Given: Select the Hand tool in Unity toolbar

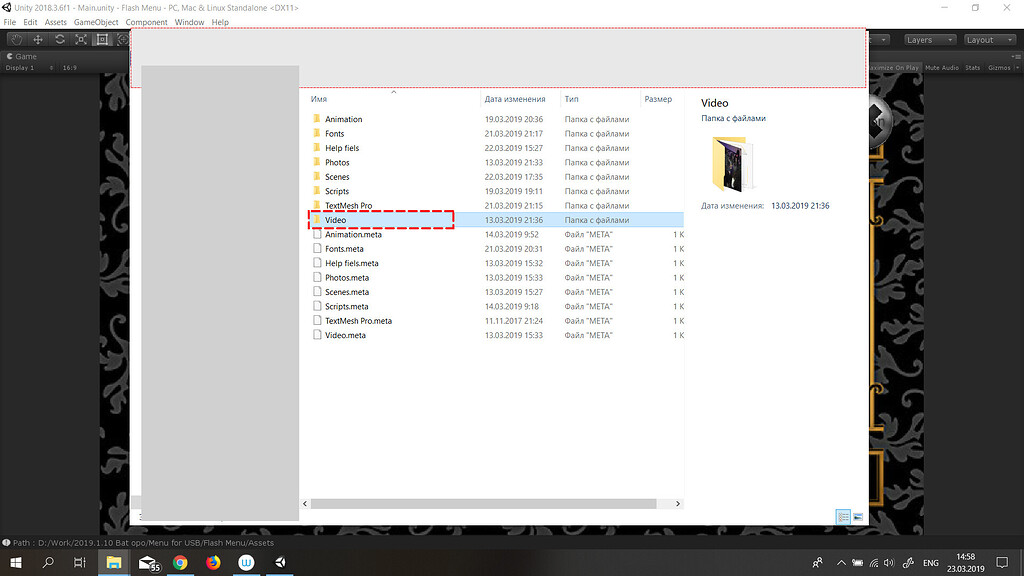Looking at the screenshot, I should [16, 39].
